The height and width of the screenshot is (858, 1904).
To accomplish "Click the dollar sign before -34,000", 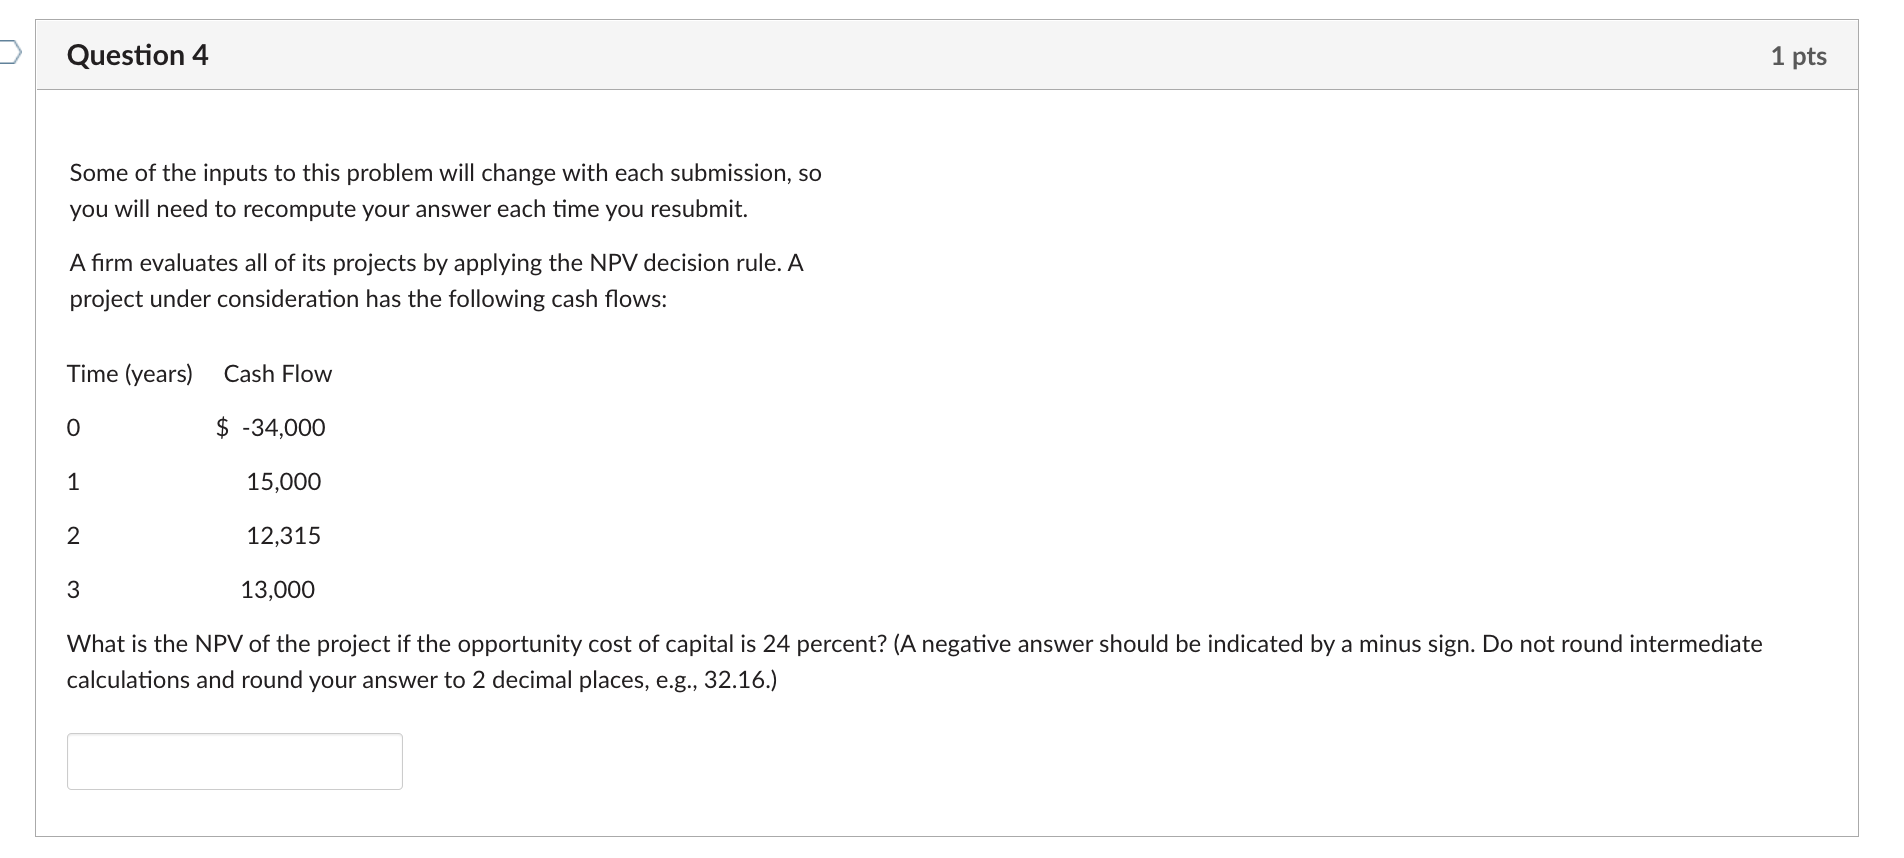I will point(222,427).
